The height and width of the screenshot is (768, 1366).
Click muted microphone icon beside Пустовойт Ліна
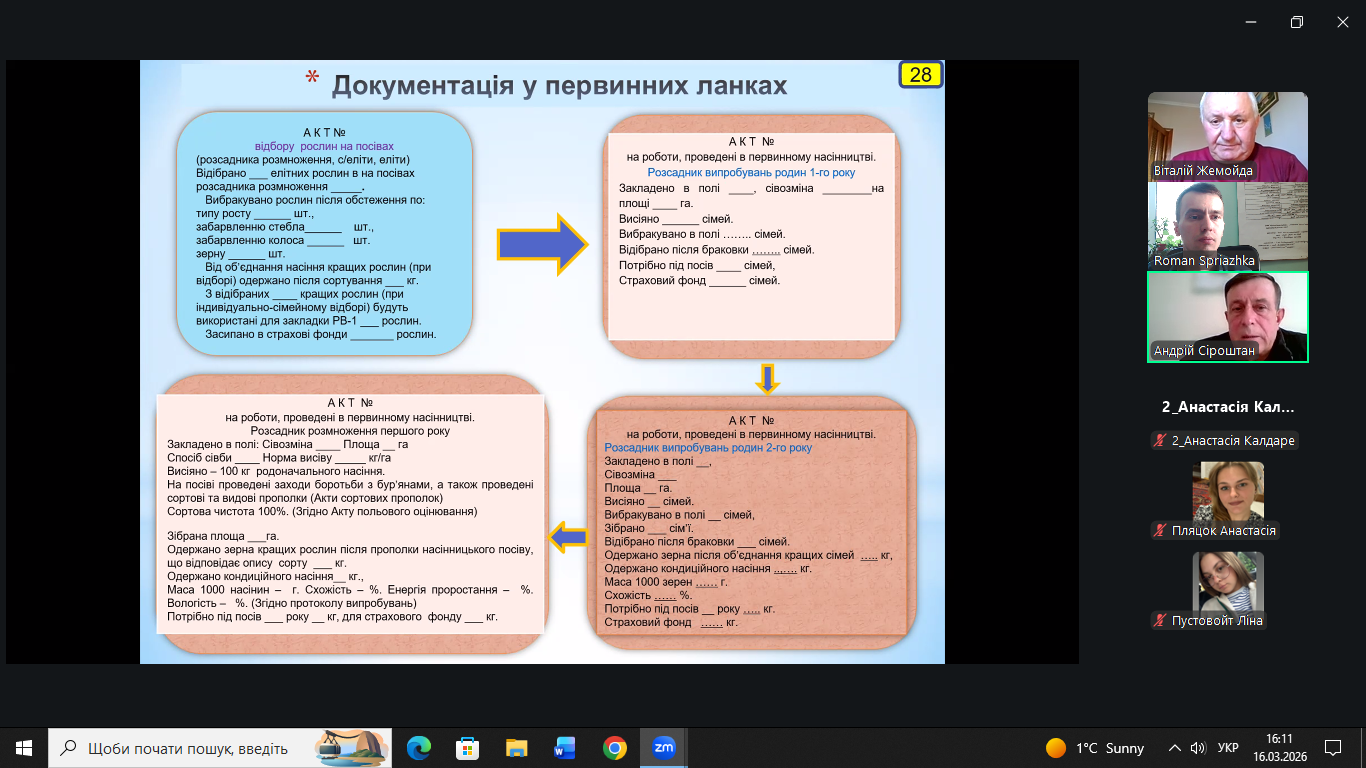(x=1160, y=621)
